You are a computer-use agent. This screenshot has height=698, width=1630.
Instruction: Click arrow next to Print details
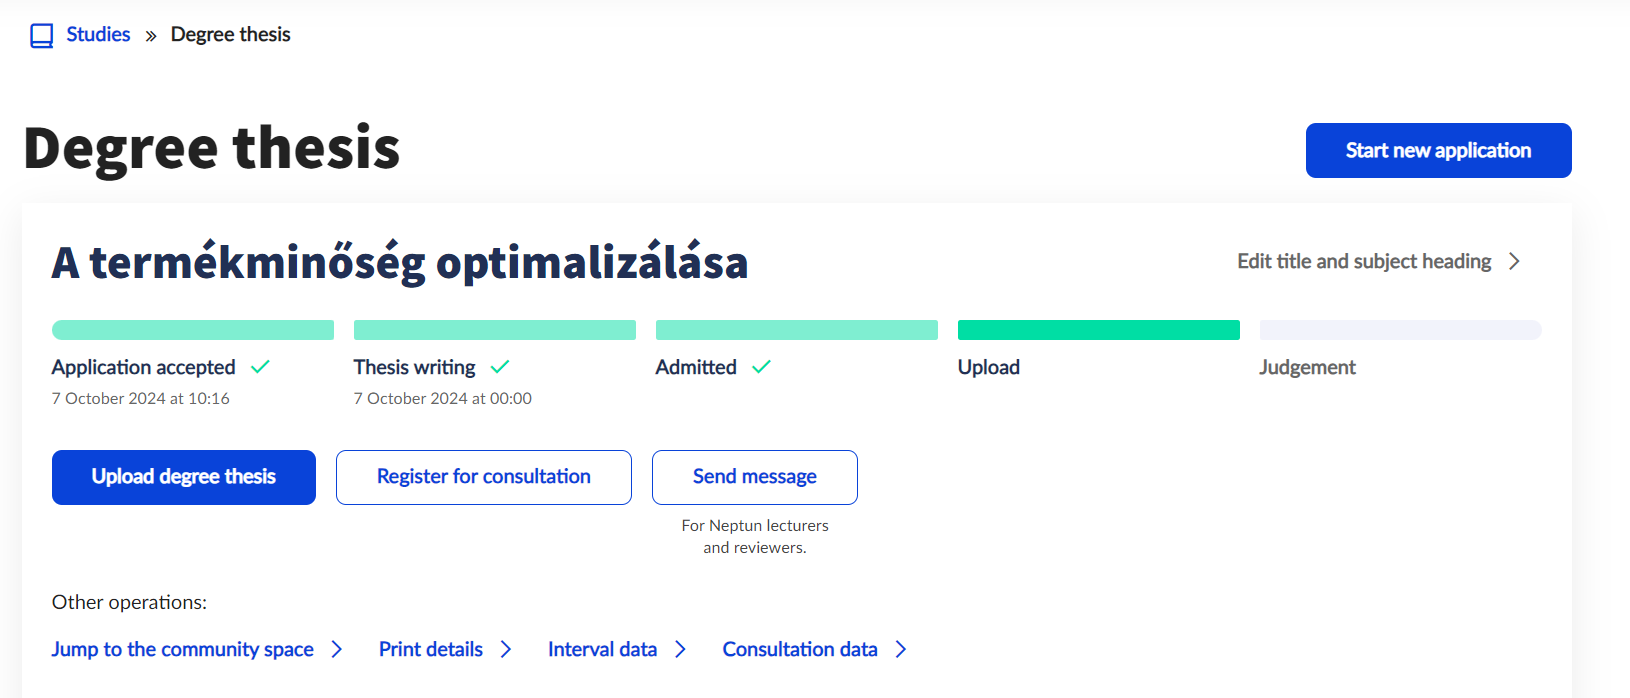coord(506,649)
